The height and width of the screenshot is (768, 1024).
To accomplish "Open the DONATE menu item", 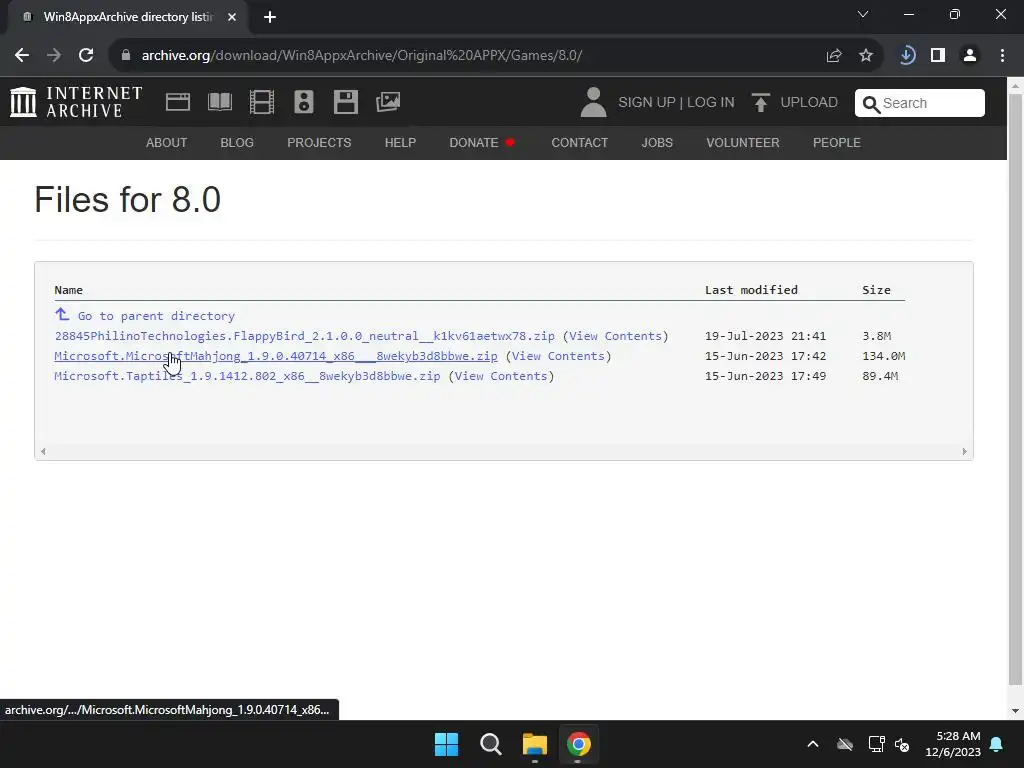I will 474,142.
